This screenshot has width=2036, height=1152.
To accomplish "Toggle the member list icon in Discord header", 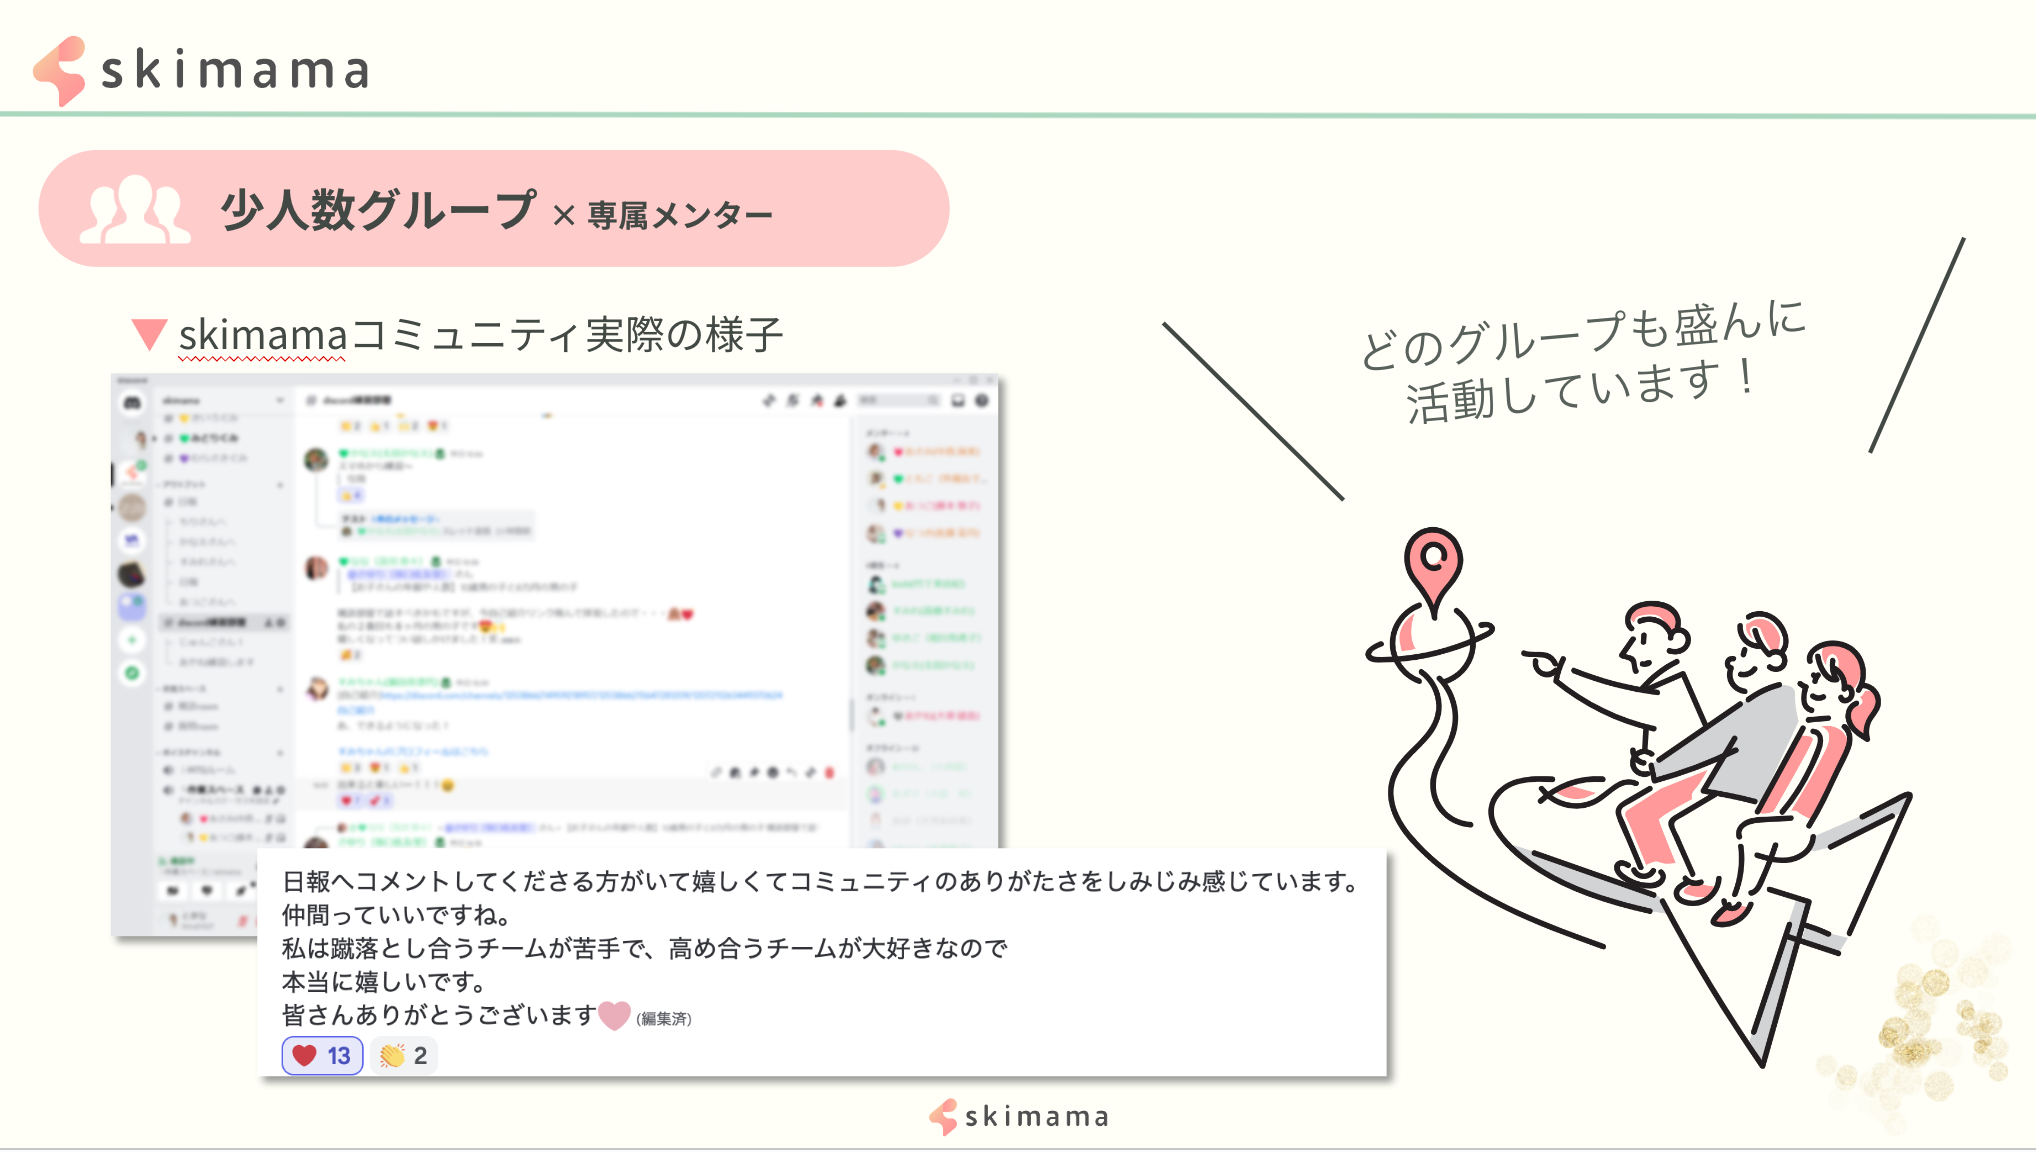I will click(840, 401).
